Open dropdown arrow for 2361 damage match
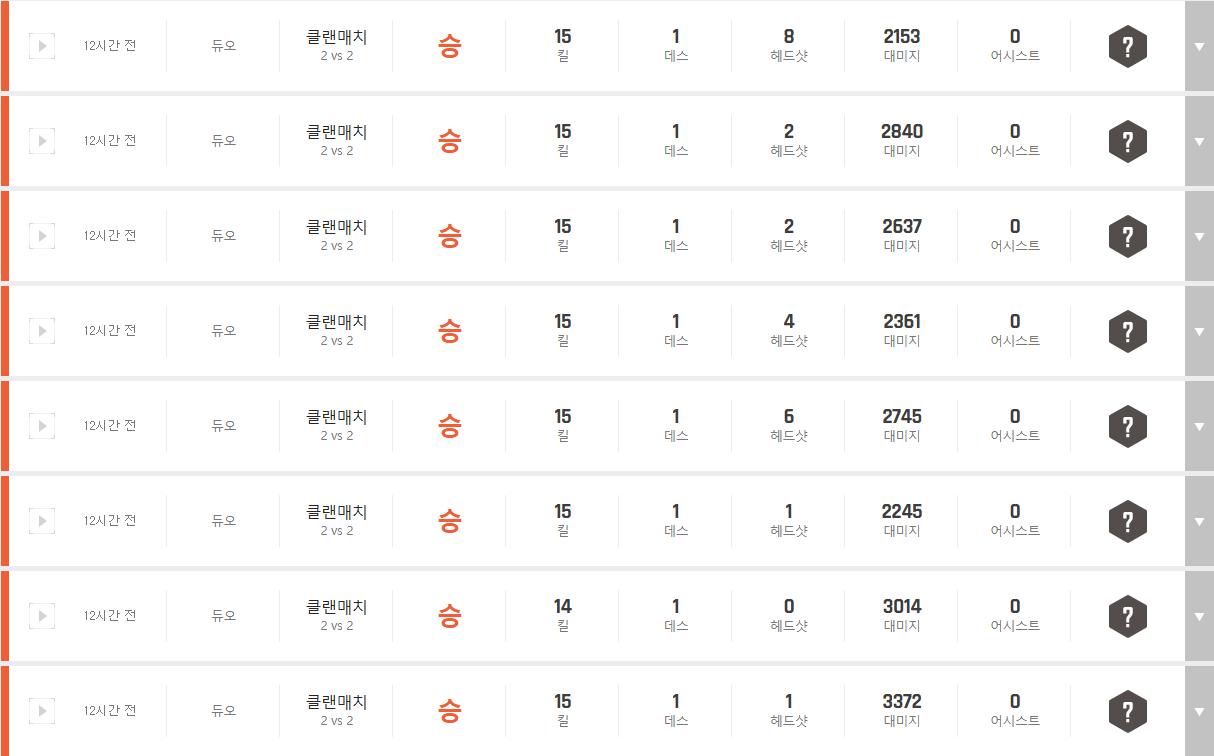Image resolution: width=1214 pixels, height=756 pixels. coord(1199,332)
